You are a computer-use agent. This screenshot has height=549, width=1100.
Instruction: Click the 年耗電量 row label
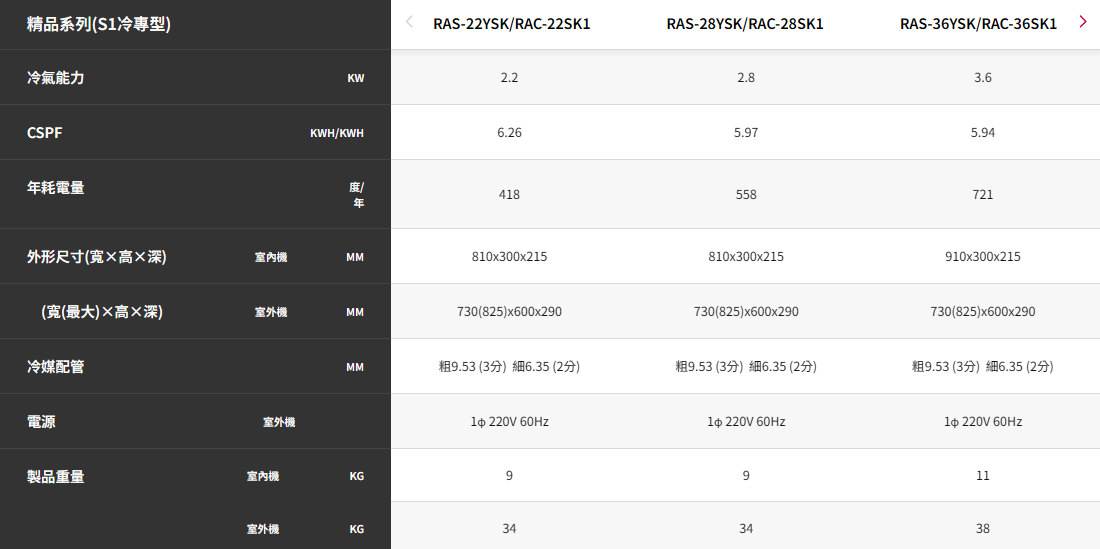coord(55,187)
